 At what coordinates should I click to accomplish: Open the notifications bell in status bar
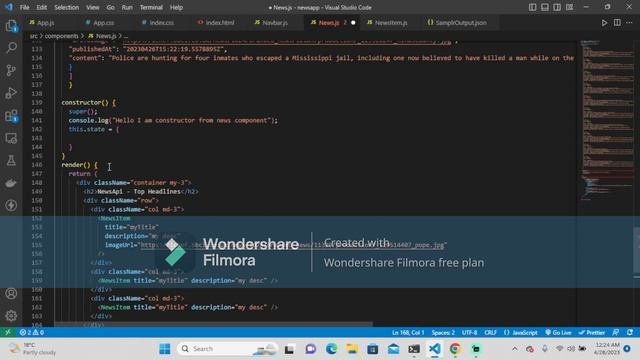pos(630,332)
